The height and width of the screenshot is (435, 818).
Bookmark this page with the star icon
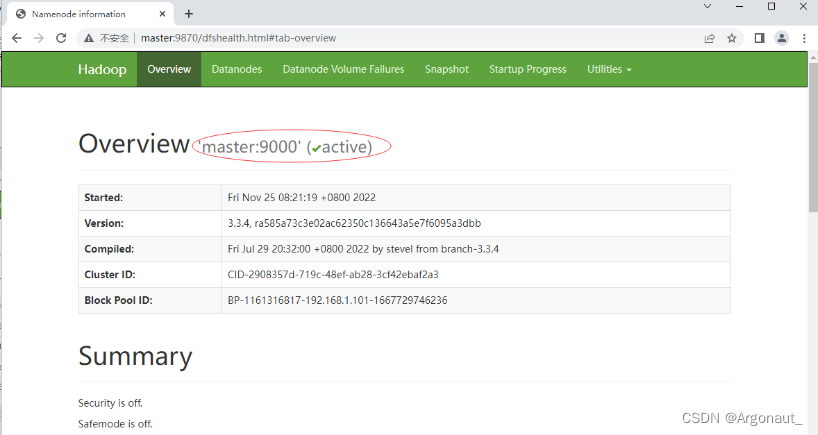point(732,38)
